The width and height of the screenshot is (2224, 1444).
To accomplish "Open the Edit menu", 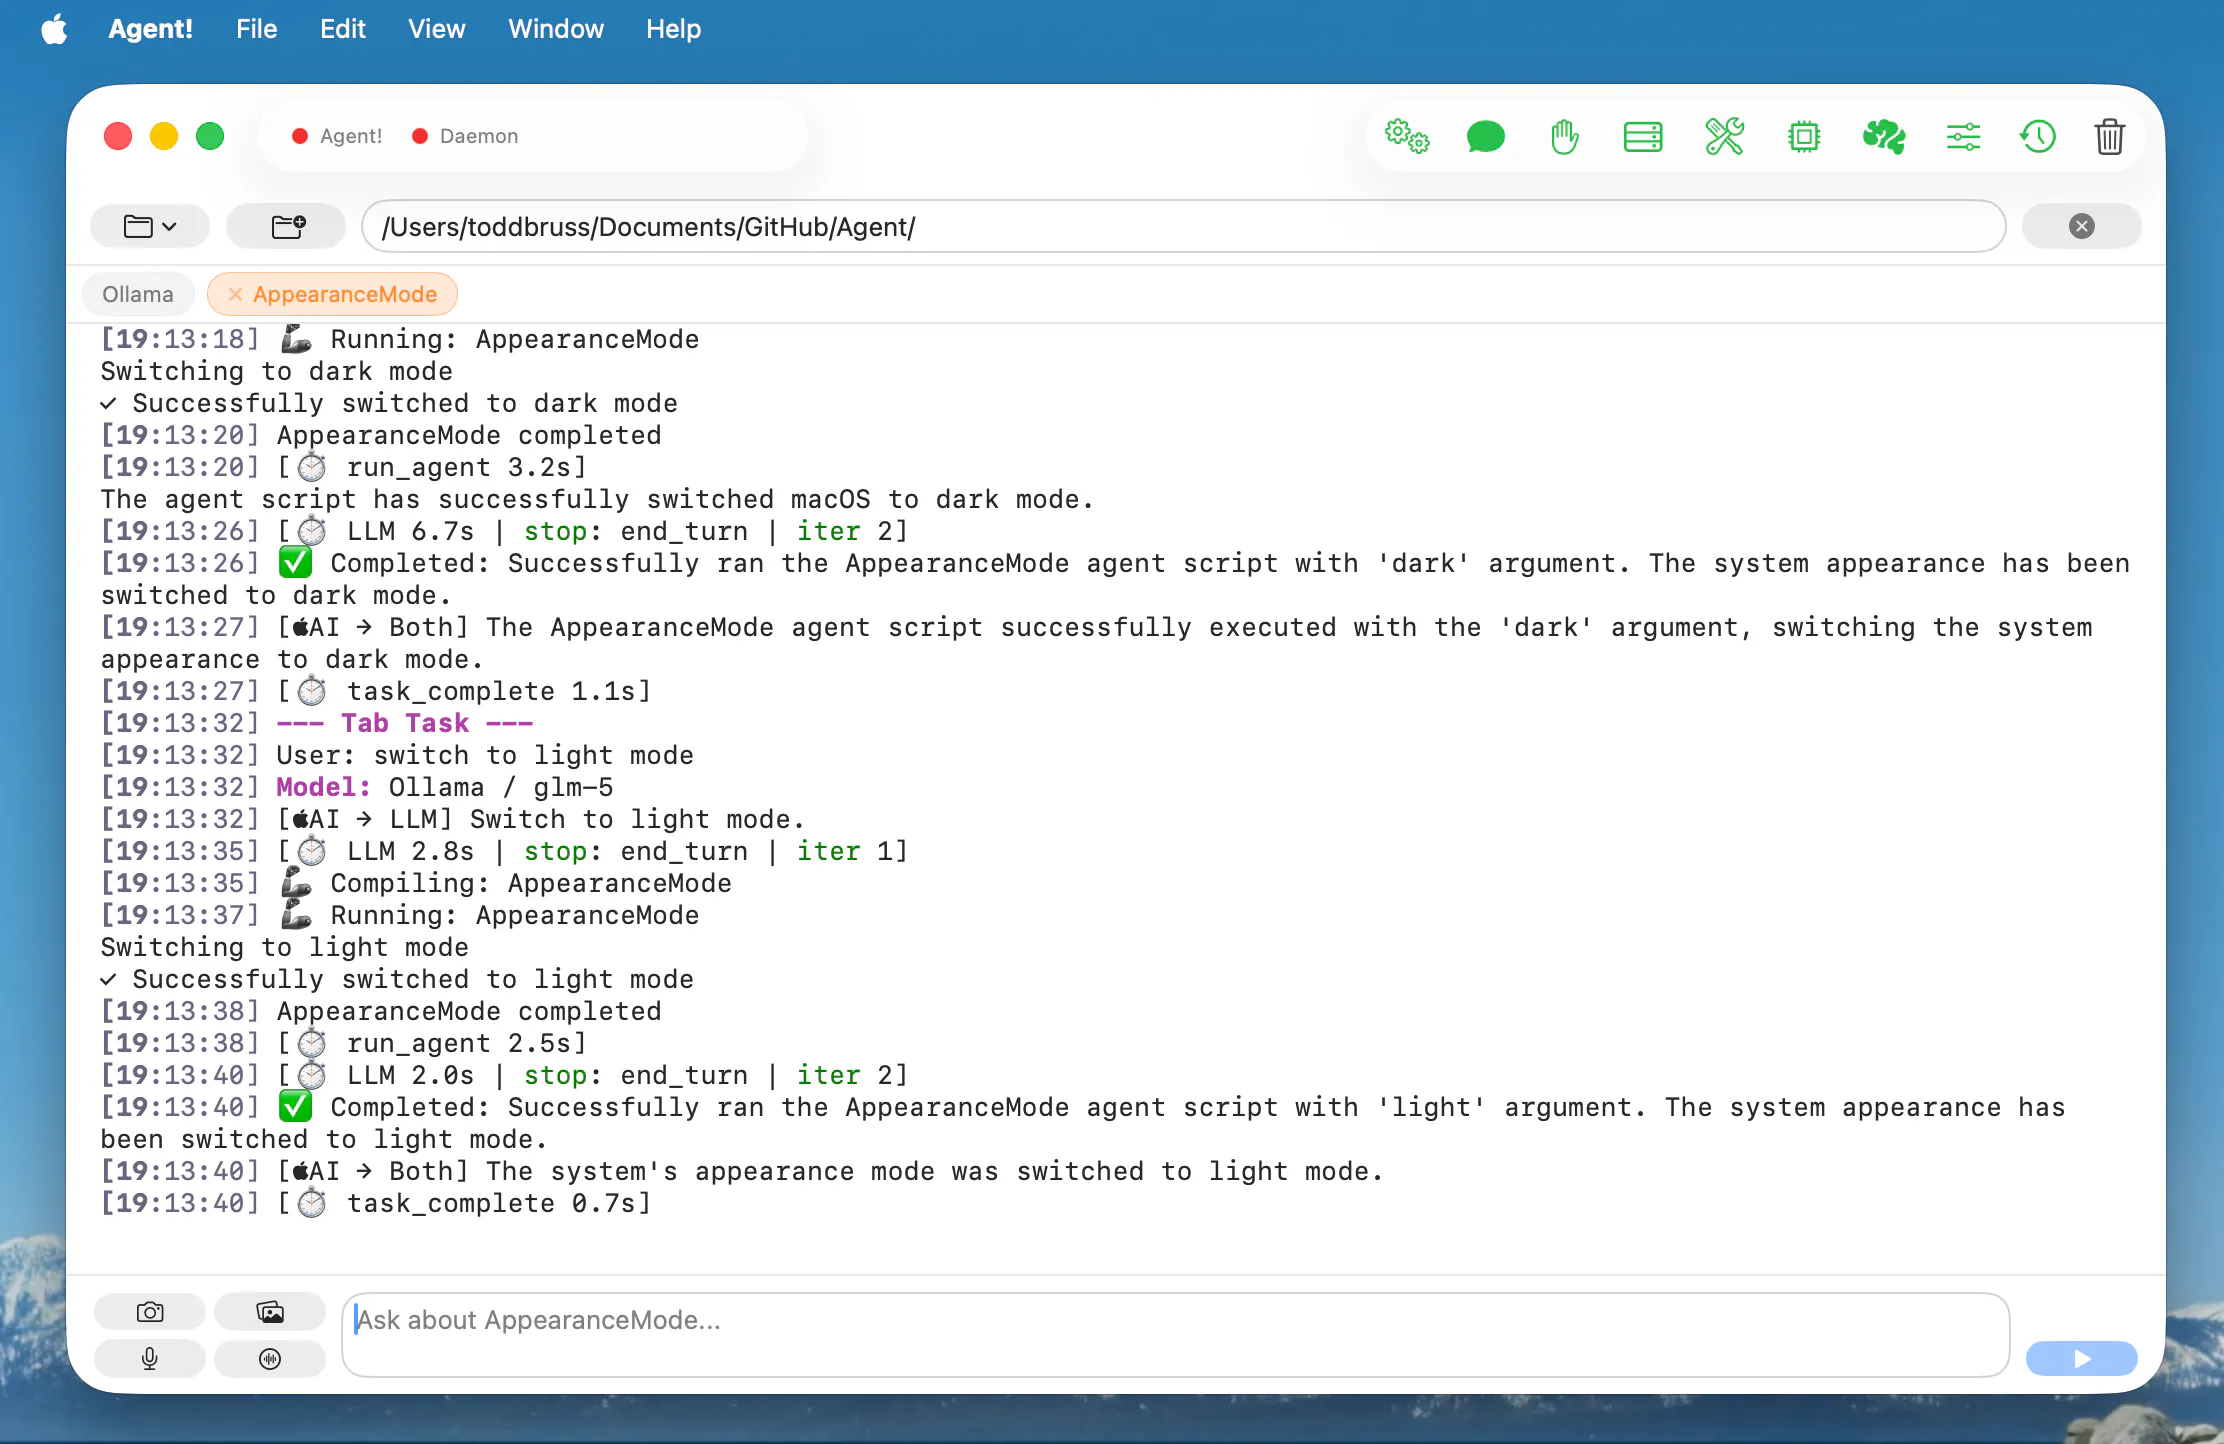I will pos(343,29).
